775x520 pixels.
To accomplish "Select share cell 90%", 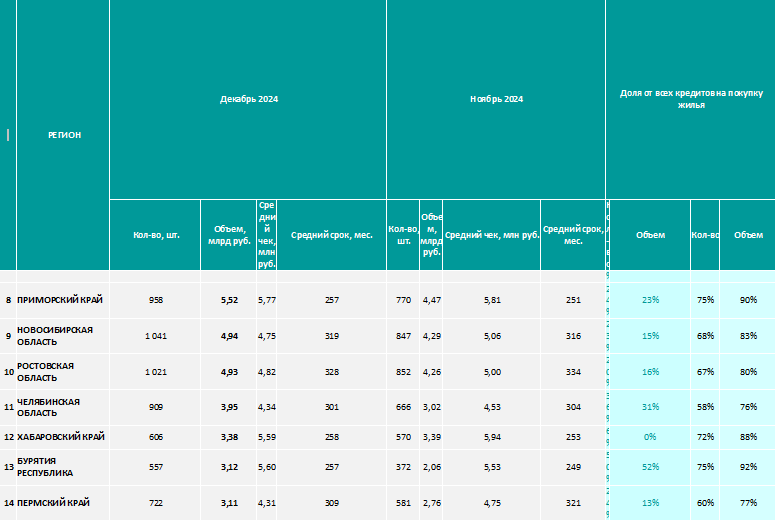I will [748, 300].
